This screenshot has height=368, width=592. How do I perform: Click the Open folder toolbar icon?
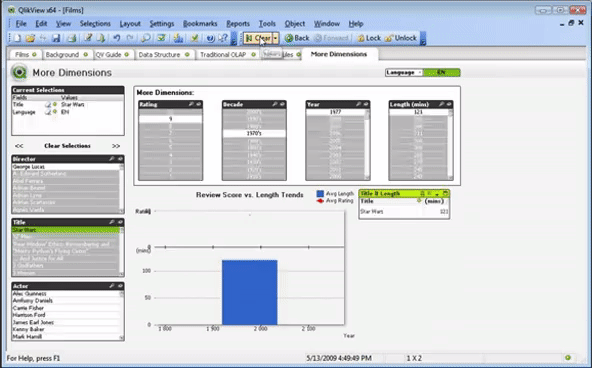click(x=30, y=38)
